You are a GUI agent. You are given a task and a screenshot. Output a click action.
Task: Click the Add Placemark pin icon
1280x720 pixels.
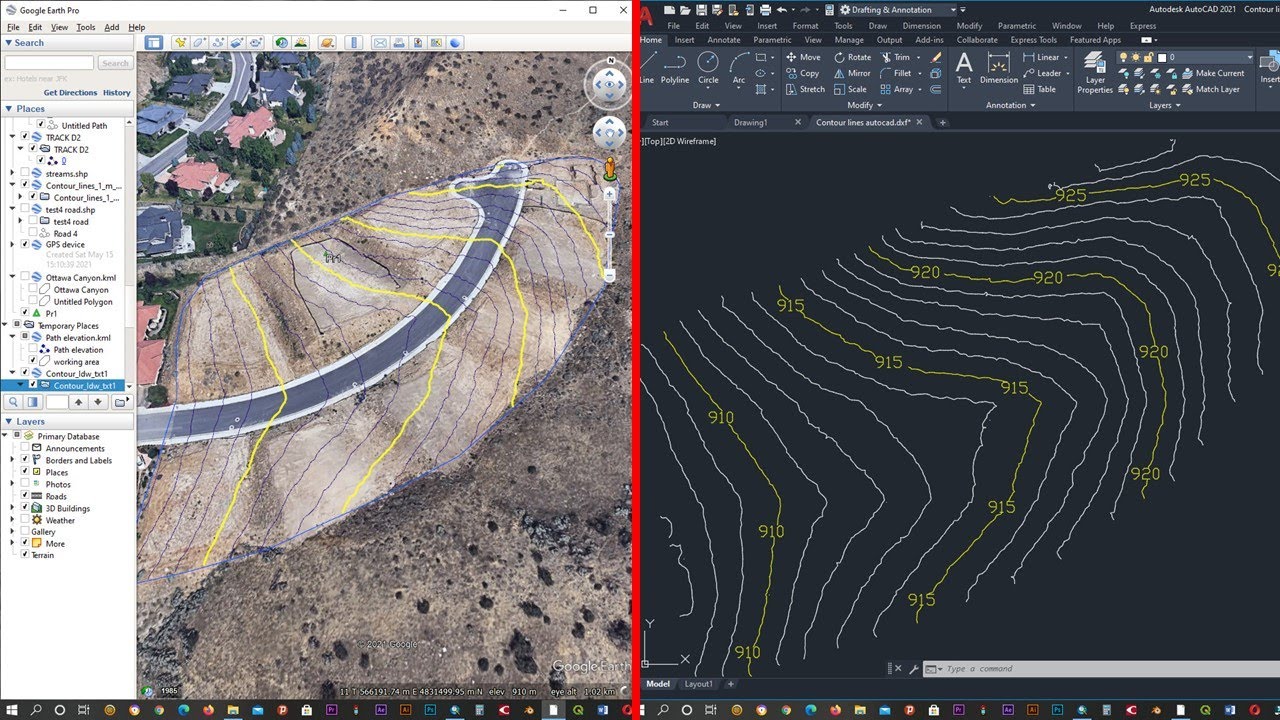click(x=180, y=43)
